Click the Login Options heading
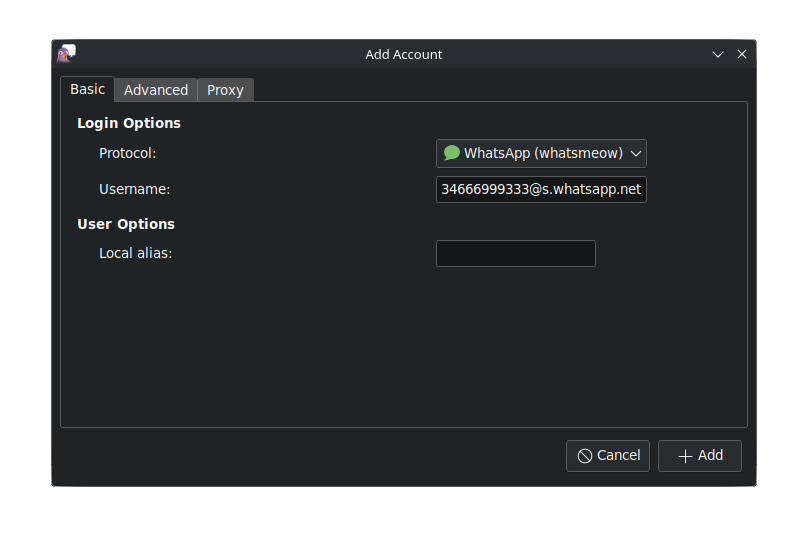806x537 pixels. (129, 123)
